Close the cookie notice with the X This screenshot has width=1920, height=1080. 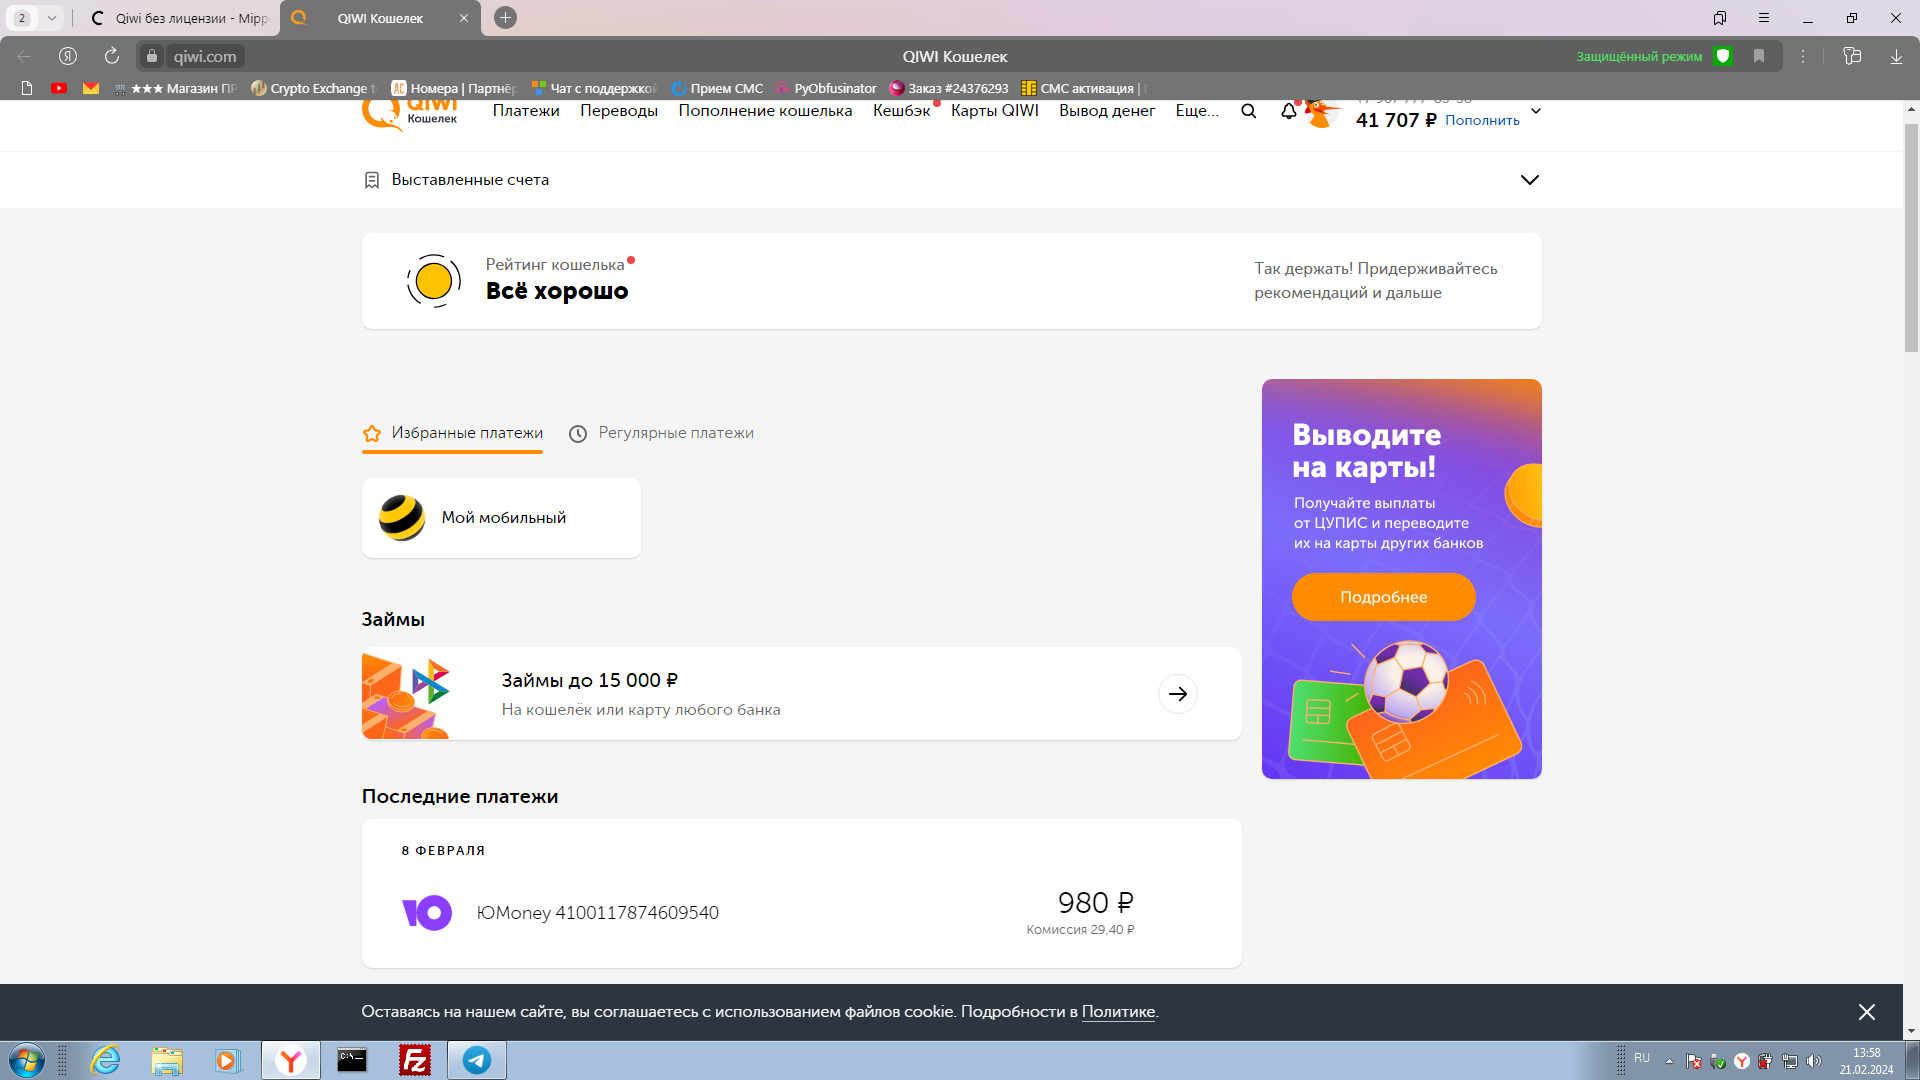(x=1866, y=1012)
